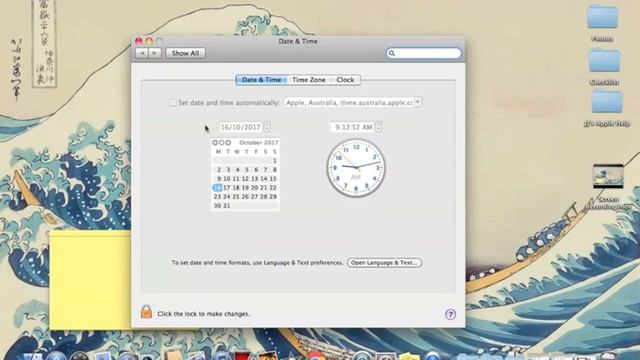Screen dimensions: 640x360
Task: Select day 20 in October calendar
Action: tap(254, 188)
